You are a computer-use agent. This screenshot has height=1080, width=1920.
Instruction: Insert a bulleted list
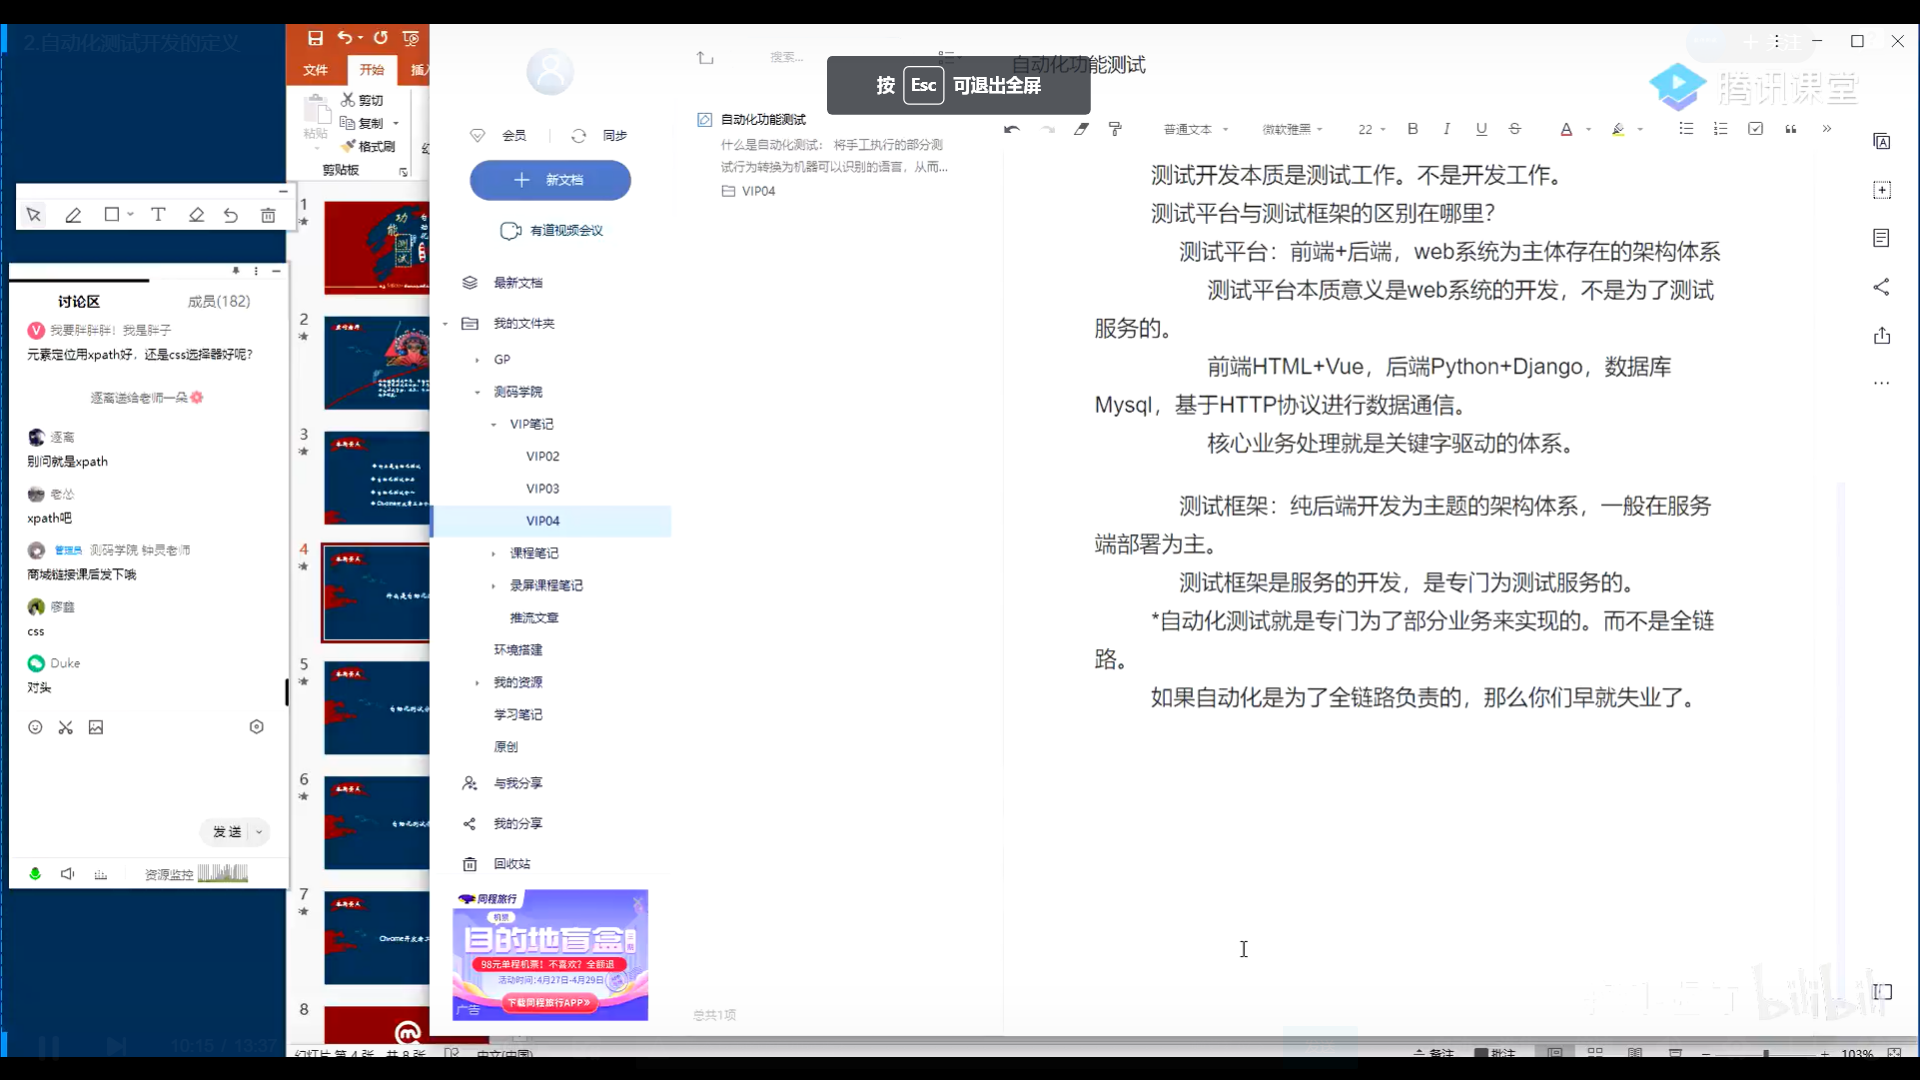(x=1686, y=129)
